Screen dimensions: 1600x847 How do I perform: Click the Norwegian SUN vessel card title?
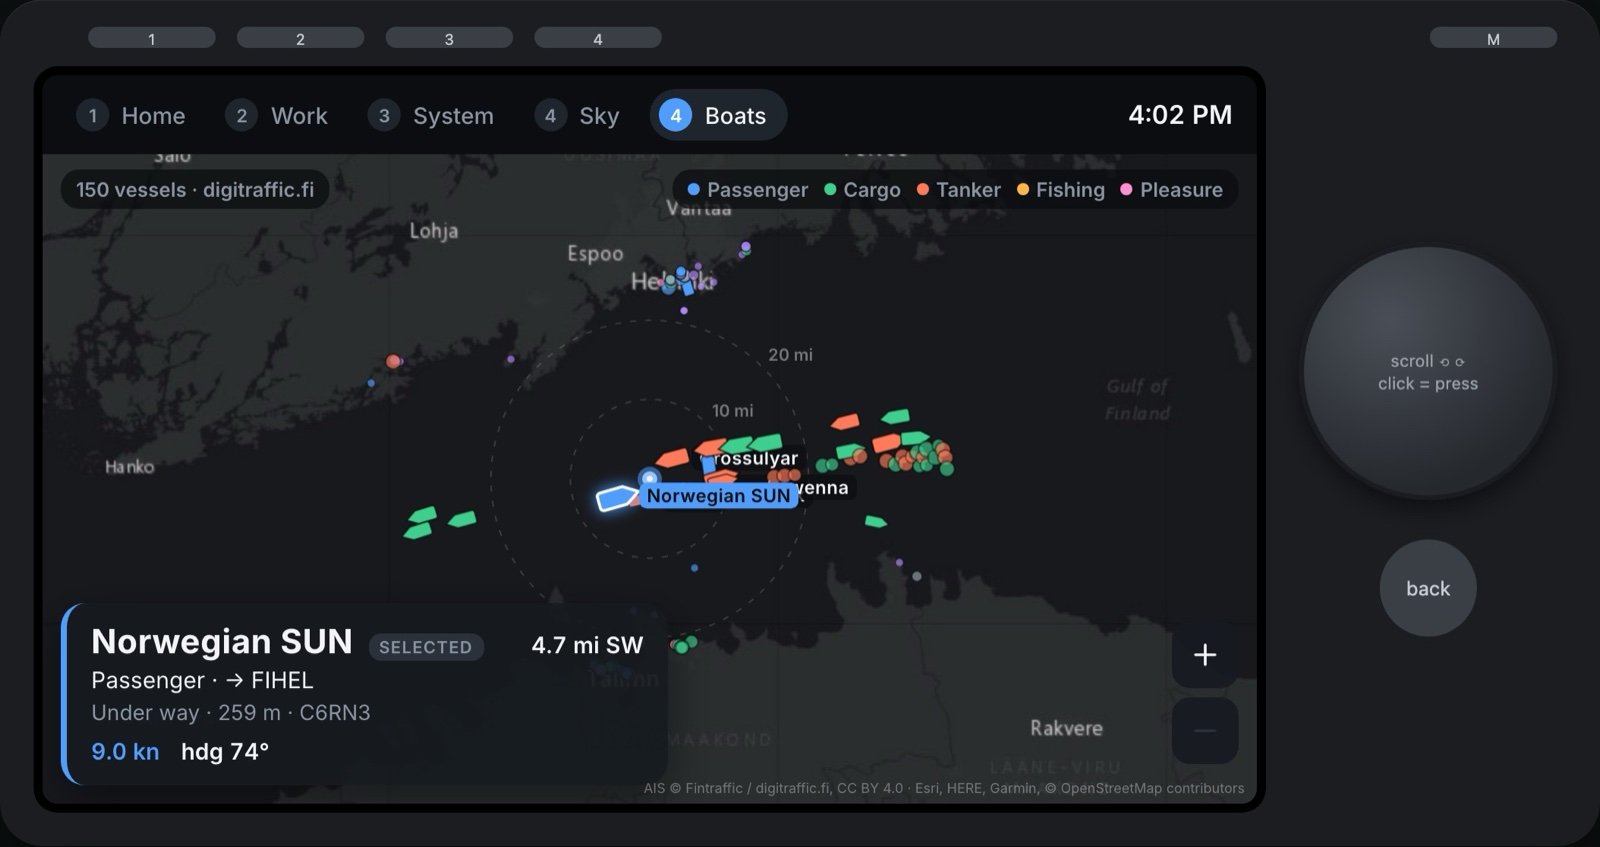(222, 641)
